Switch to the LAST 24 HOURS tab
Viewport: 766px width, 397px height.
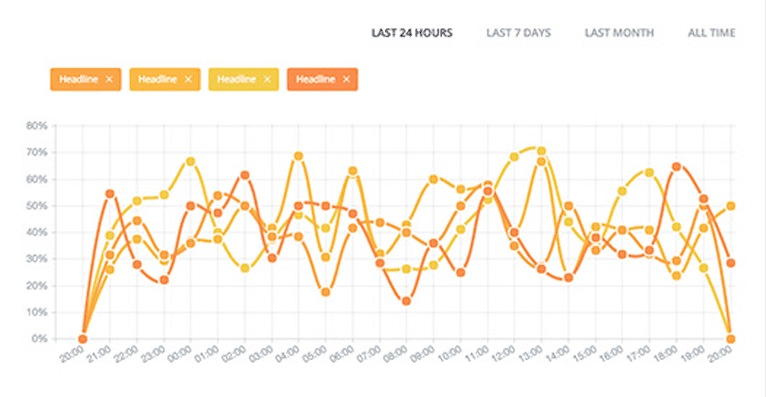point(412,33)
